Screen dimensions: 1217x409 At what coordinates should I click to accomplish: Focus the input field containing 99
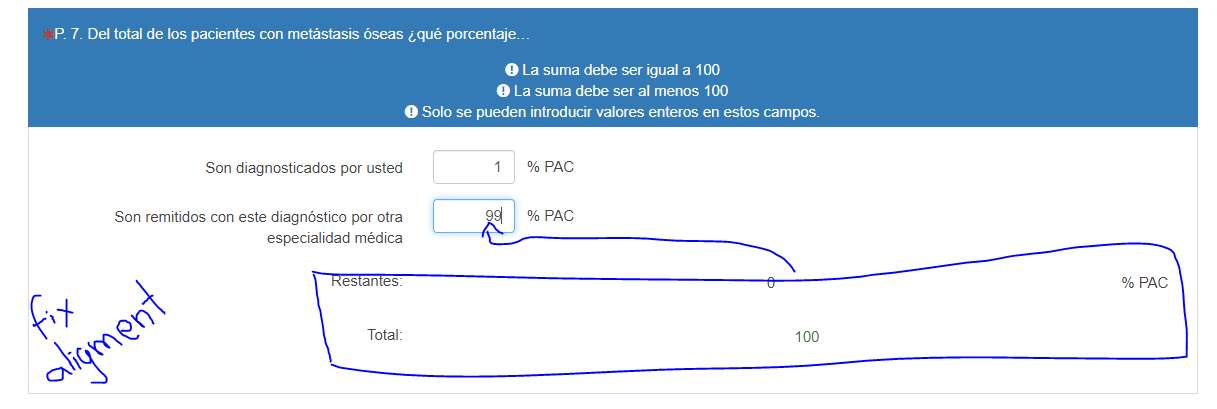click(473, 216)
